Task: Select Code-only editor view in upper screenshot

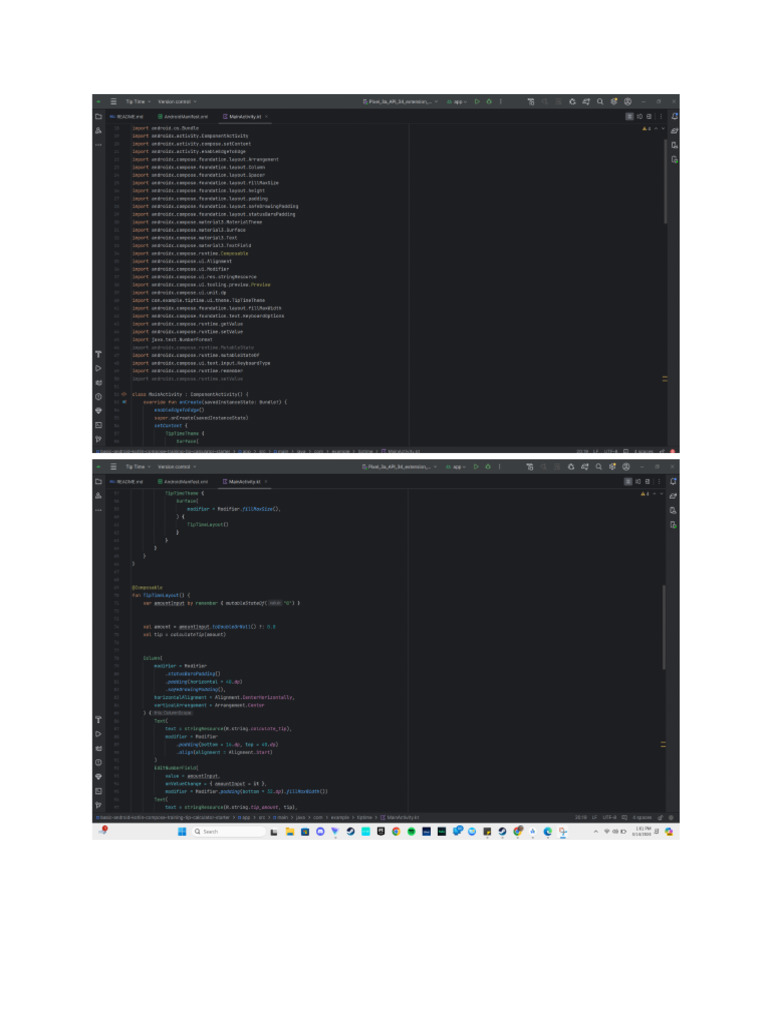Action: 630,116
